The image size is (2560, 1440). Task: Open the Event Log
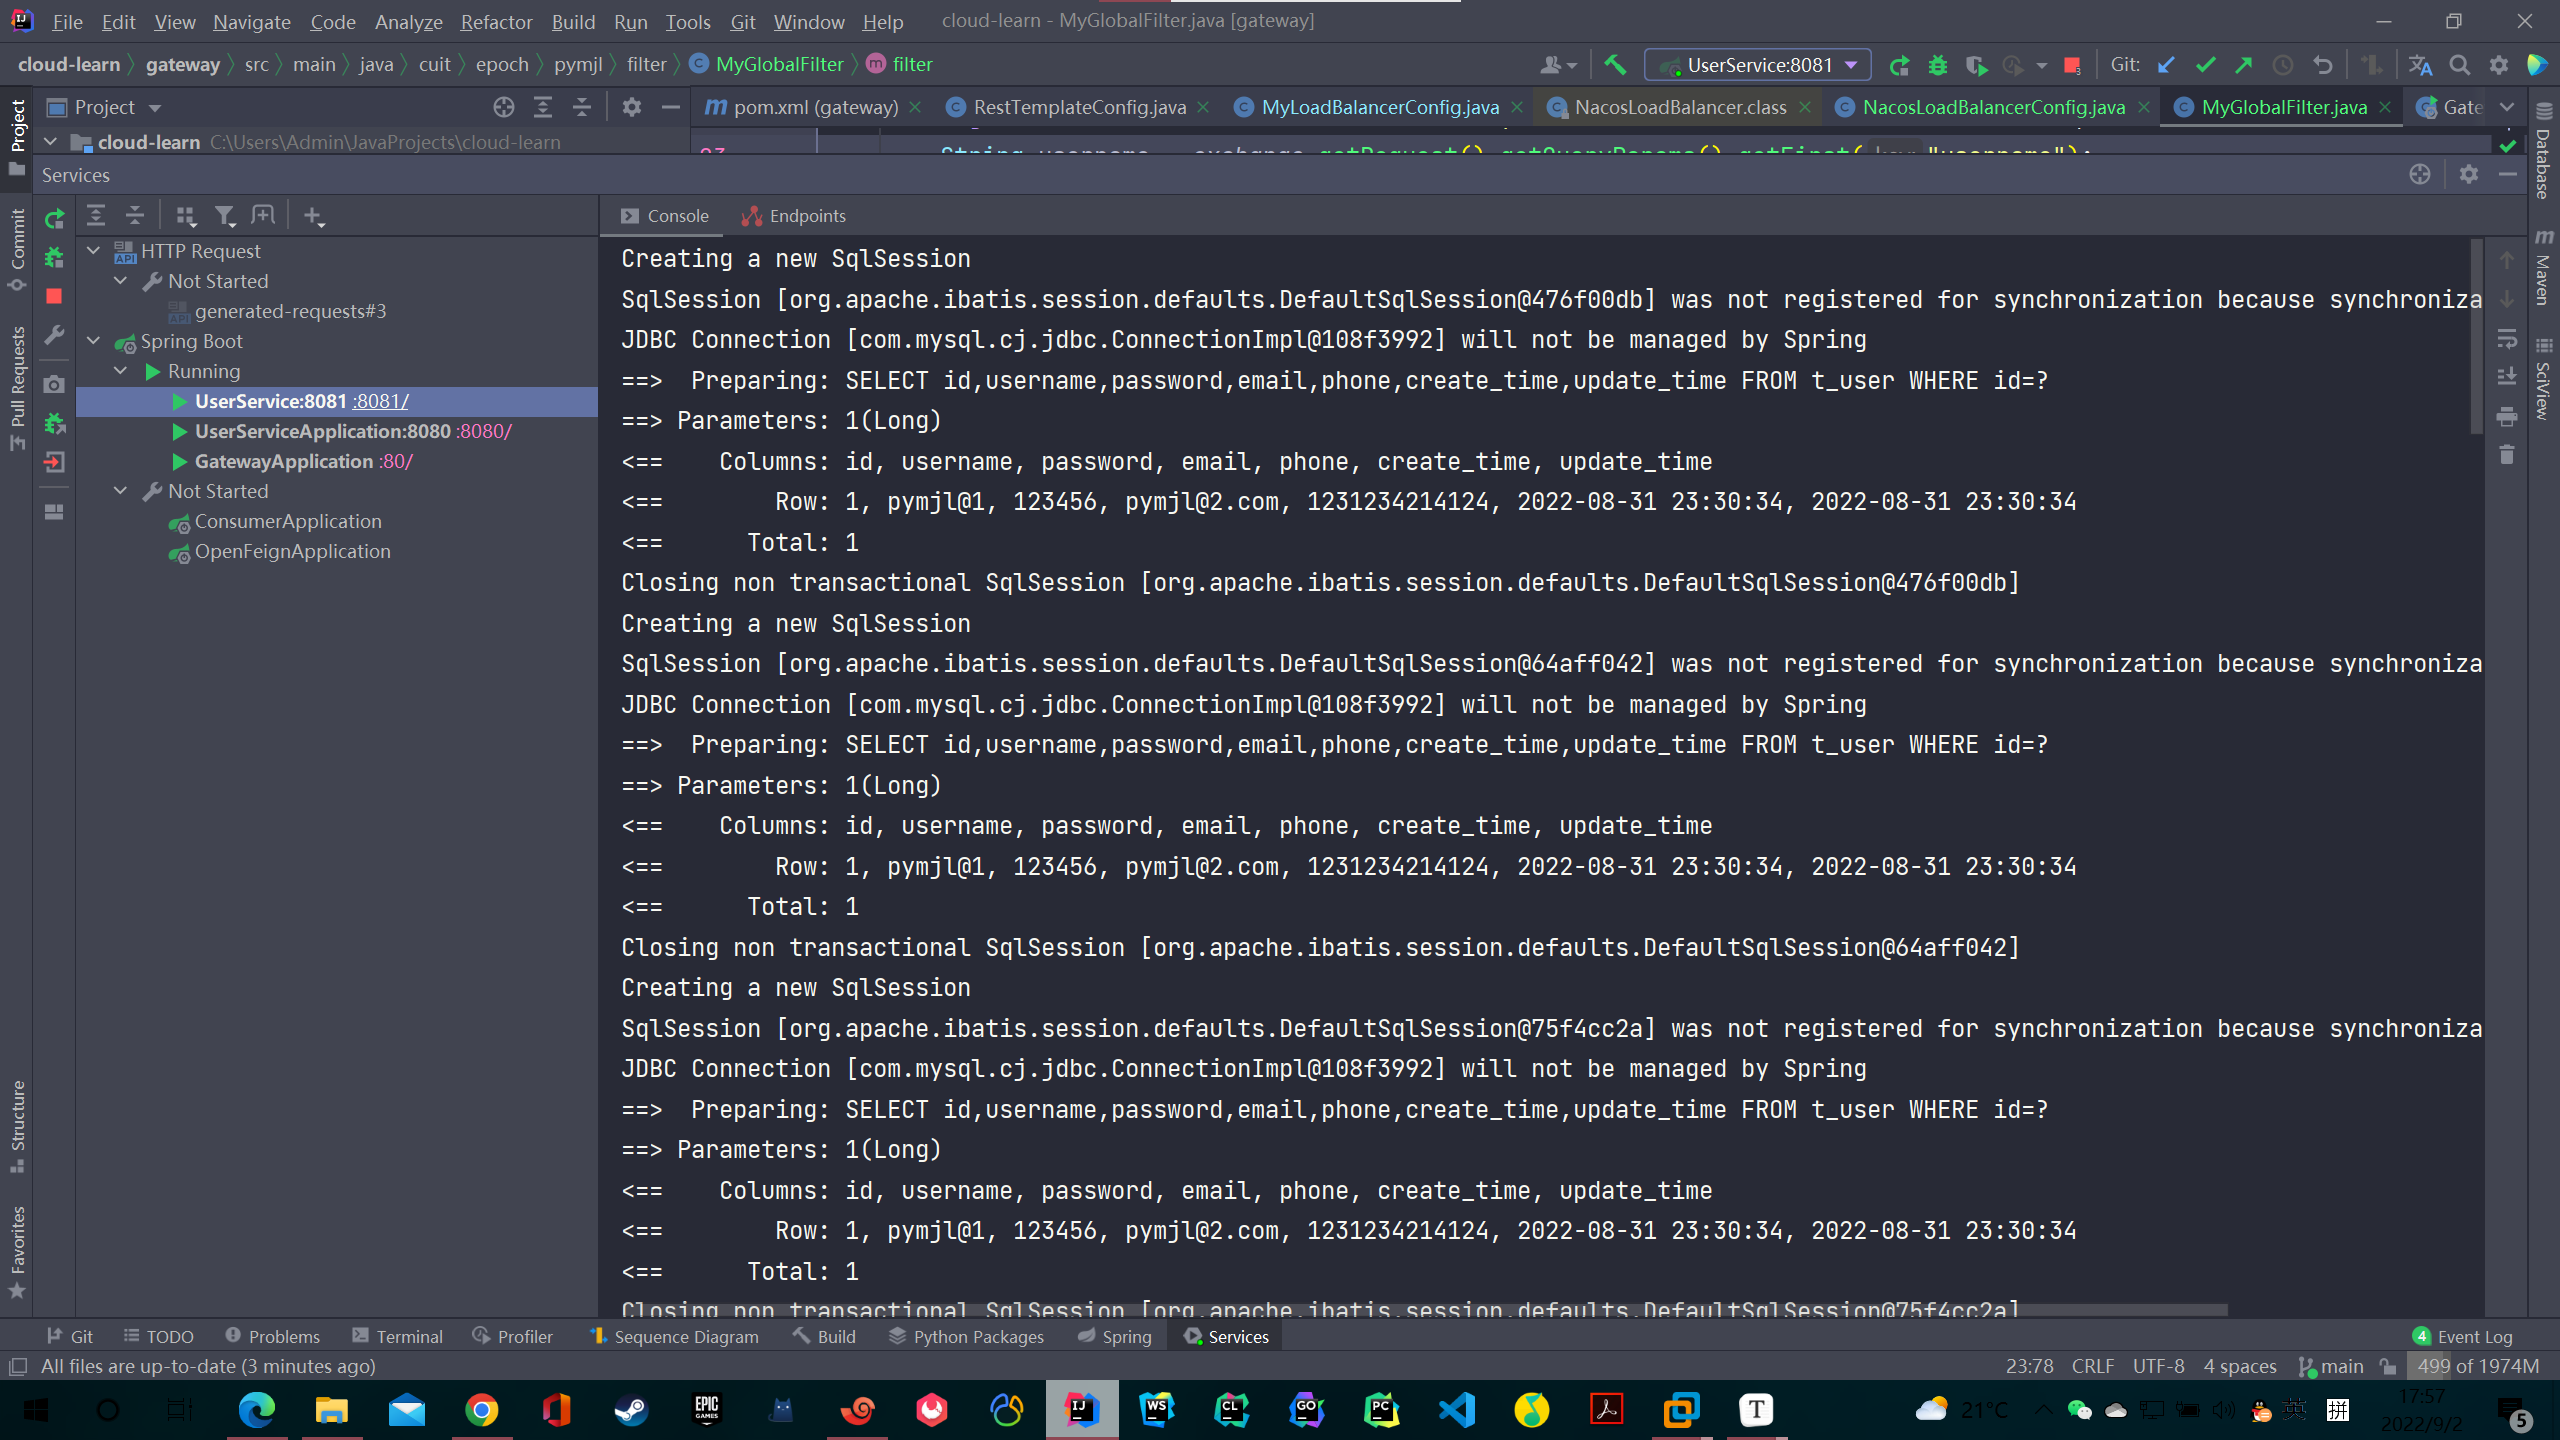[x=2463, y=1336]
